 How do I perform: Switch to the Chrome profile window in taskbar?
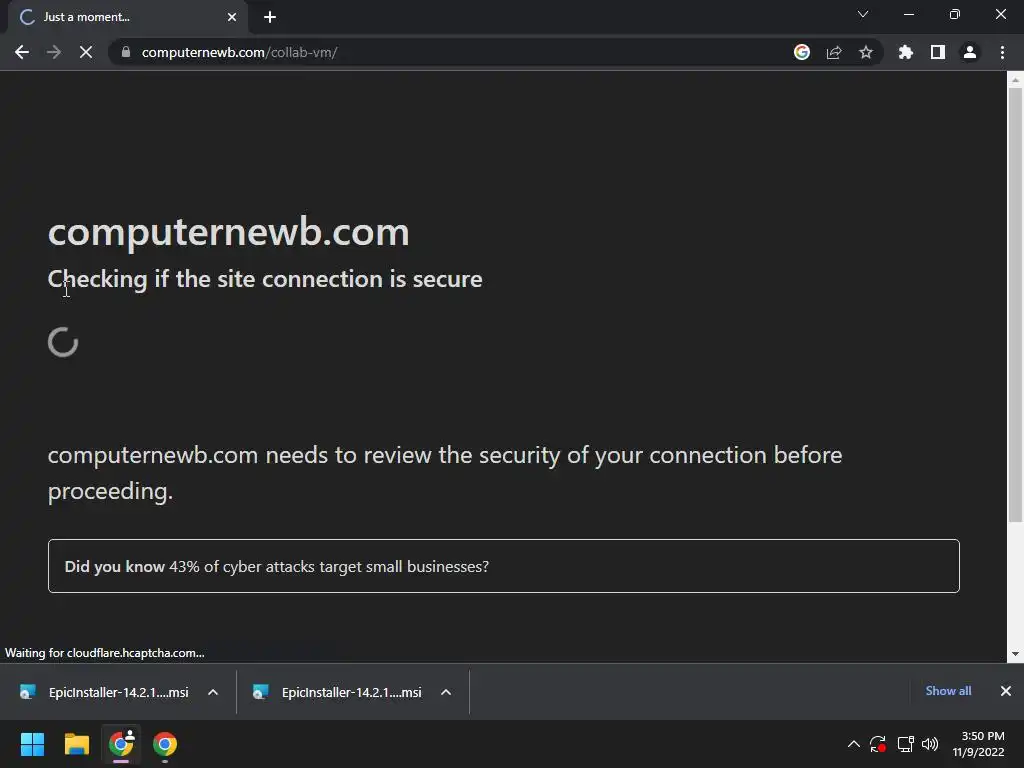[121, 744]
